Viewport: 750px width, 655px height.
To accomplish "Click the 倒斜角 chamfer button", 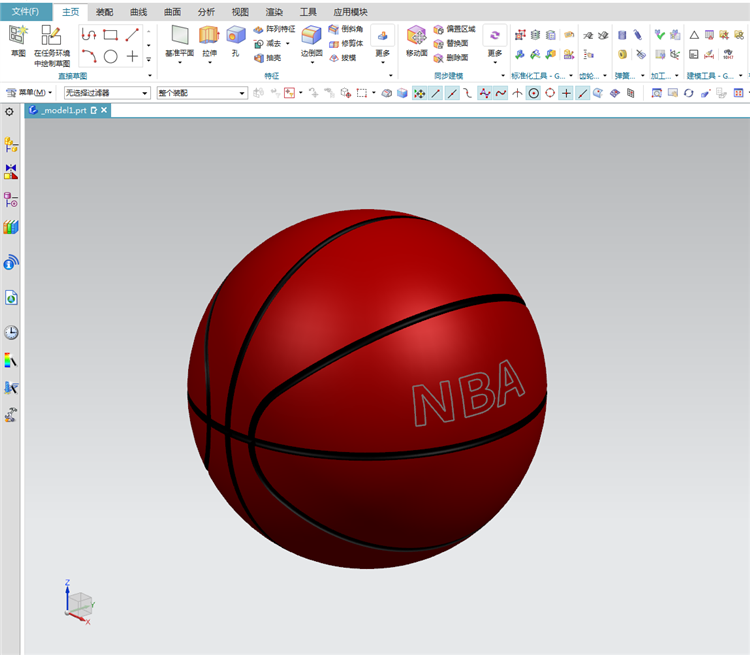I will coord(346,29).
